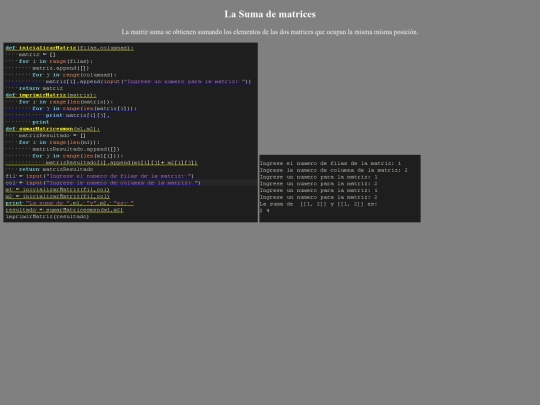Click the code line "print matriz[i][j],"

coord(77,115)
